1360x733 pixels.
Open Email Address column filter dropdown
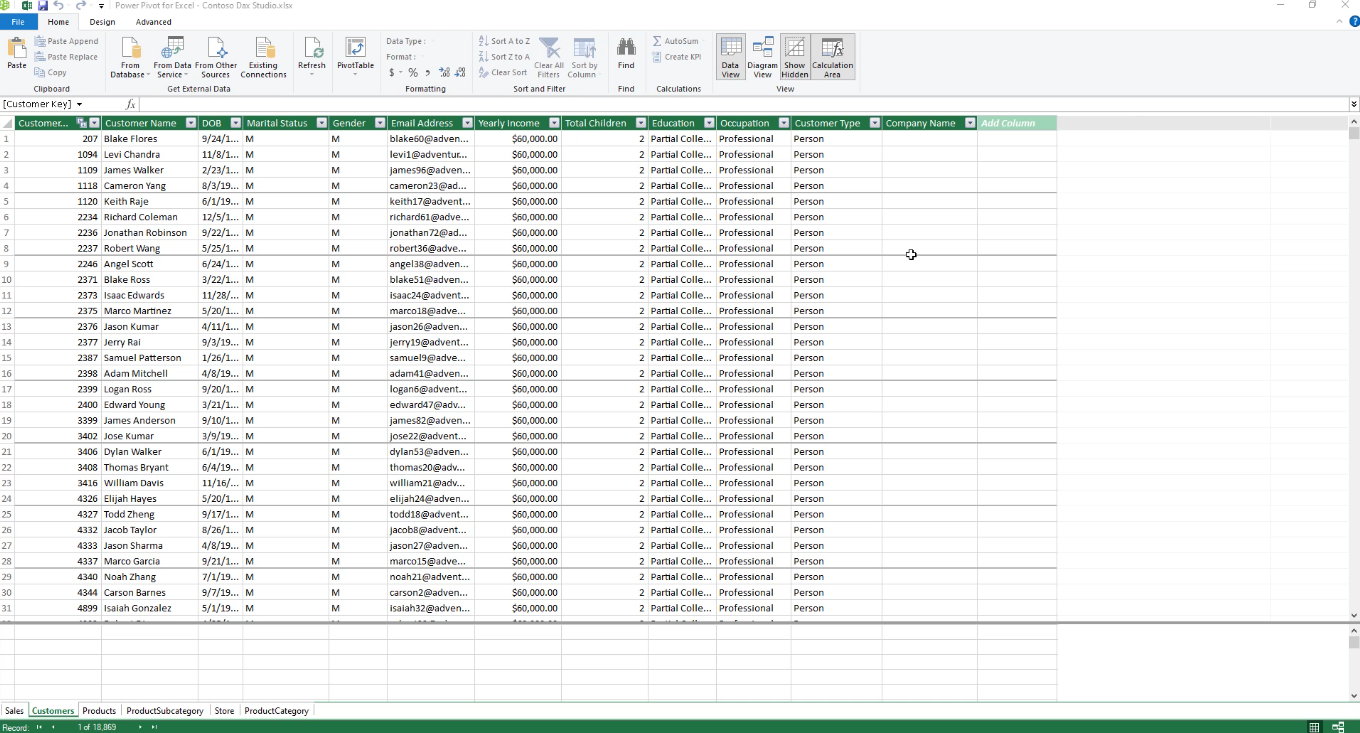click(x=467, y=123)
